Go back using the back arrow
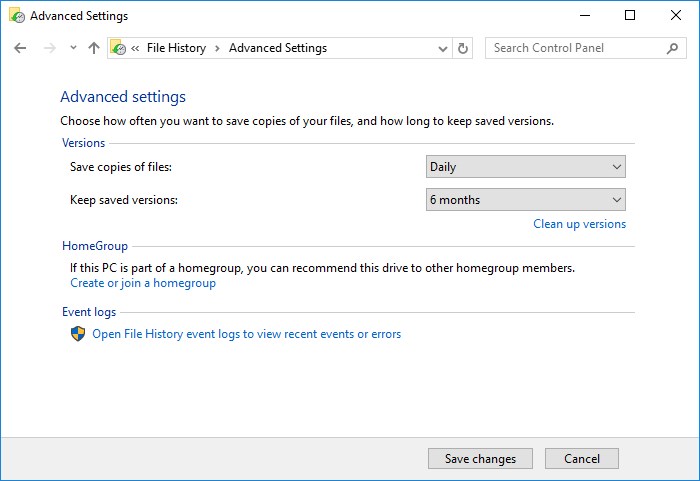 (x=20, y=48)
